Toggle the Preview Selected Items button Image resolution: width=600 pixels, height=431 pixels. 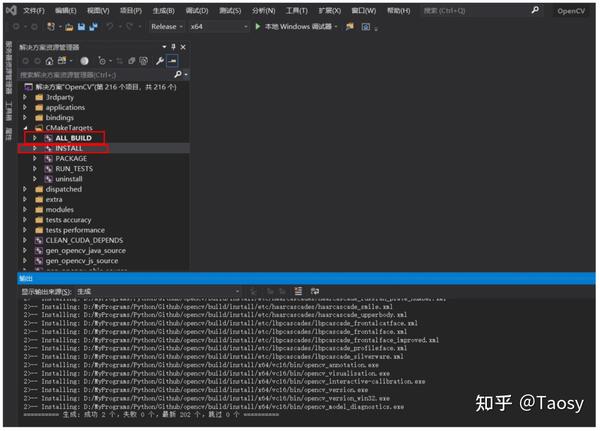click(x=172, y=60)
